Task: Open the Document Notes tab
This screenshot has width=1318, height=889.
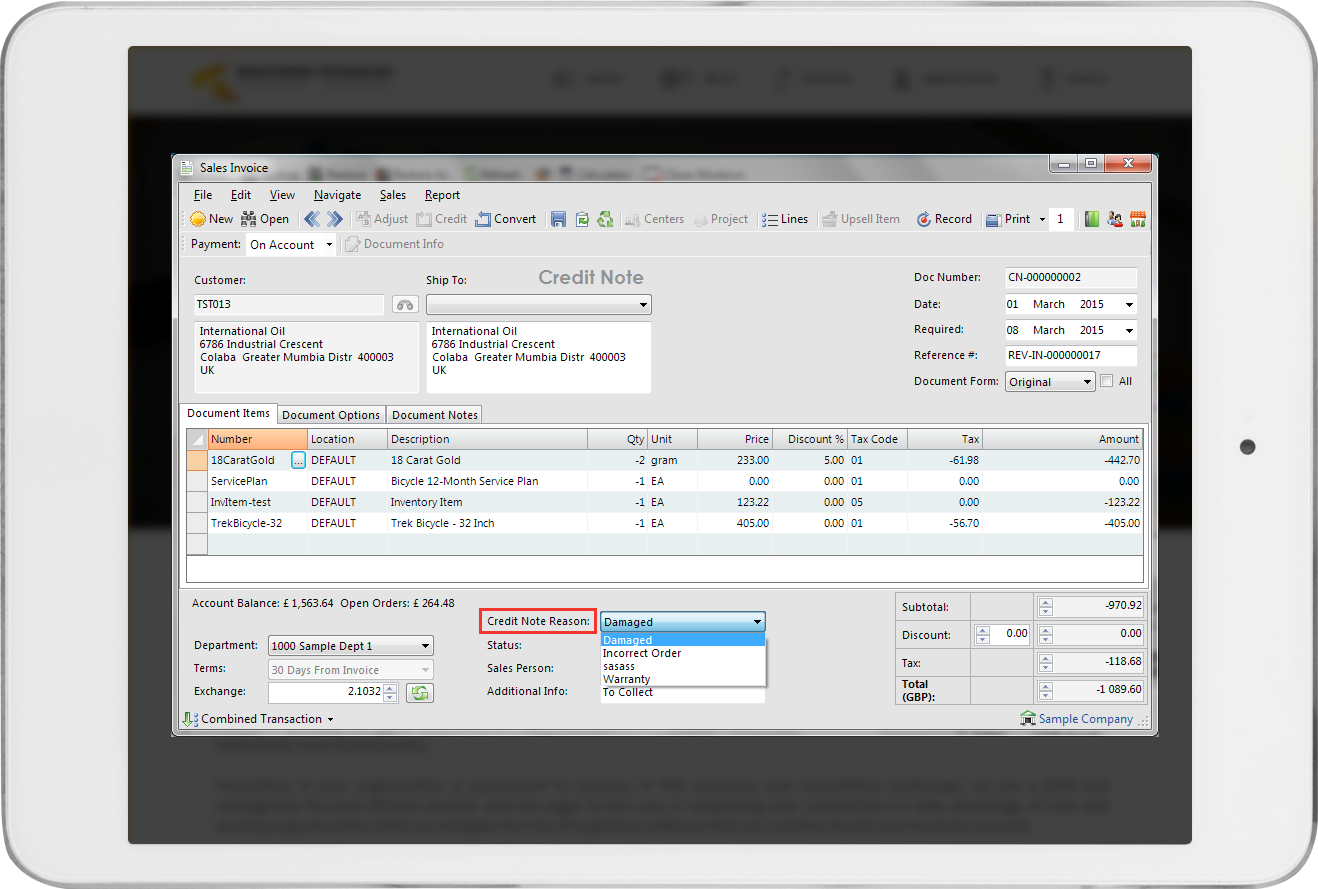Action: click(x=435, y=415)
